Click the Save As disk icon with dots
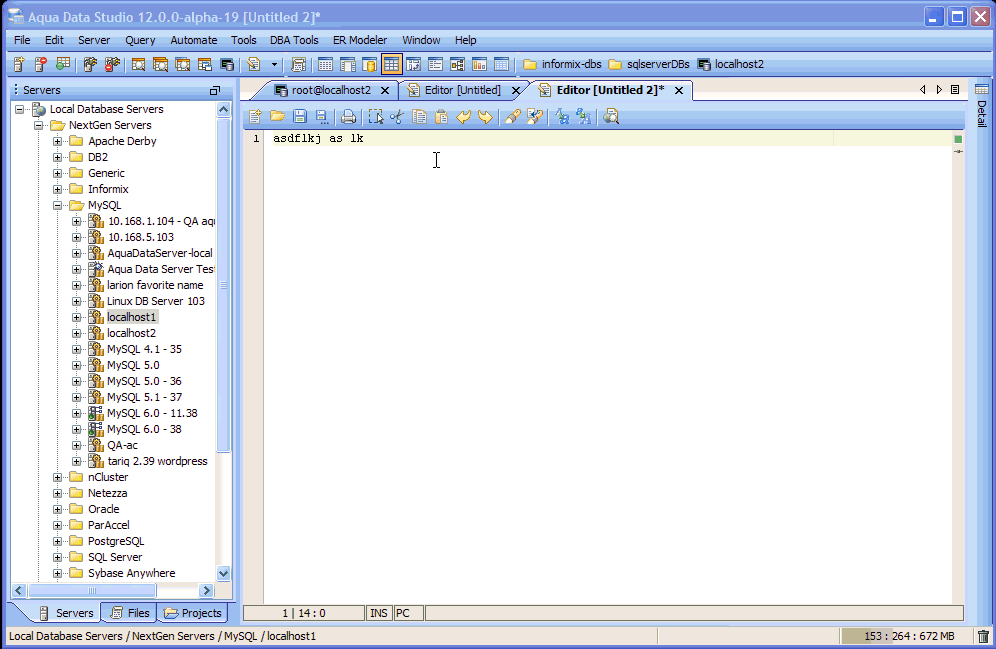Image resolution: width=996 pixels, height=649 pixels. click(x=321, y=116)
